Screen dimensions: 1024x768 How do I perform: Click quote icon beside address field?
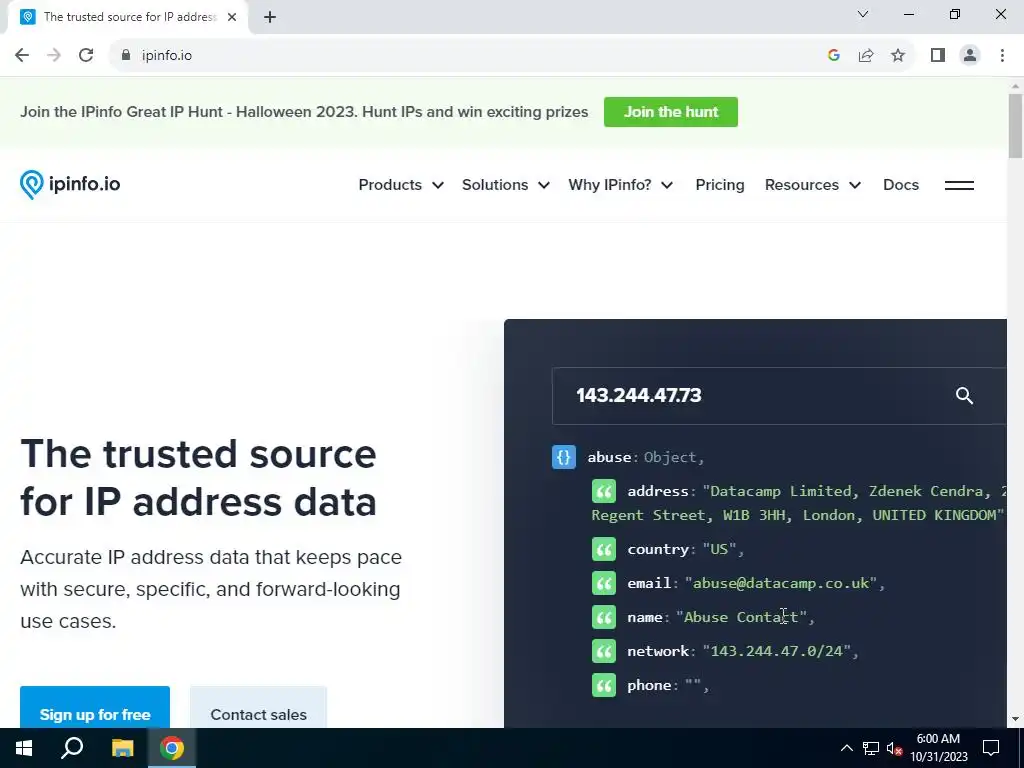(x=603, y=491)
